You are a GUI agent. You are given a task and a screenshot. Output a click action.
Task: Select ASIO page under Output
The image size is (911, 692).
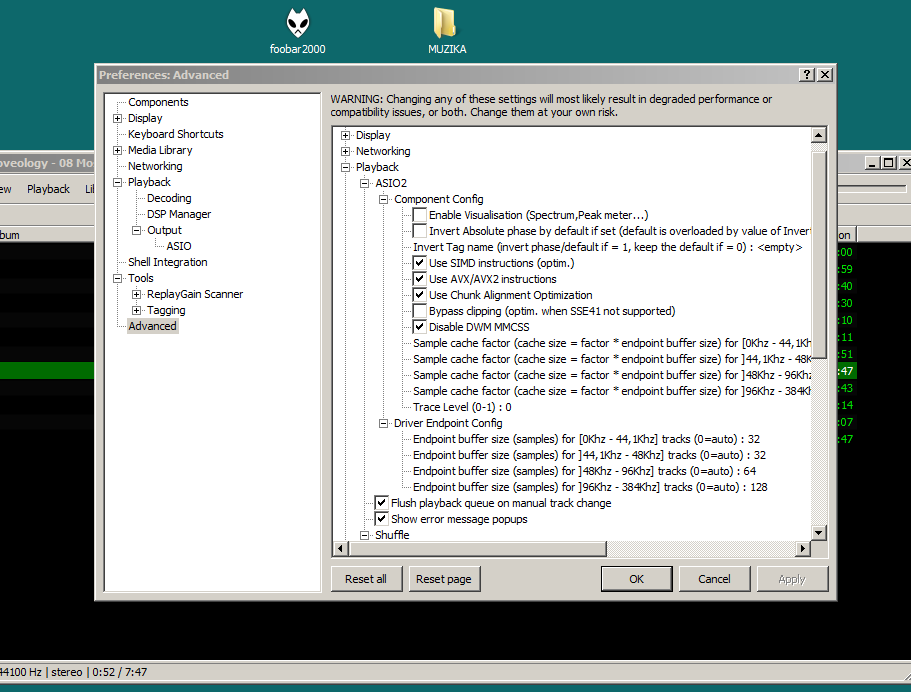click(x=178, y=246)
